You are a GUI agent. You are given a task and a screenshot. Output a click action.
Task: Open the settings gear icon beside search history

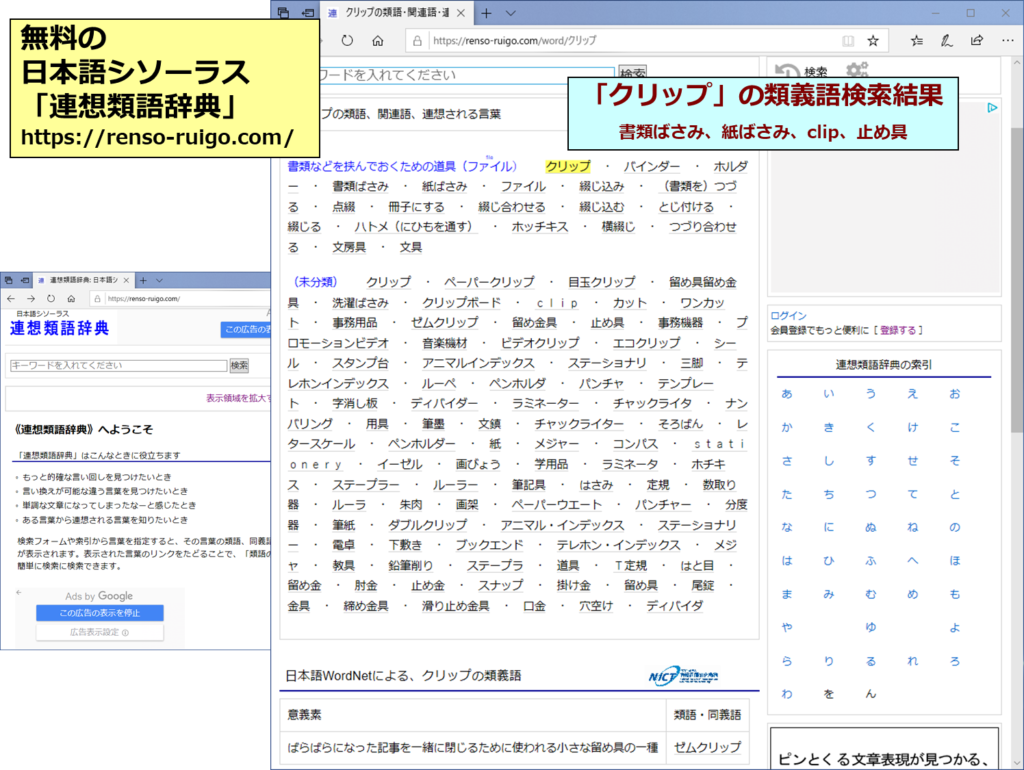856,72
